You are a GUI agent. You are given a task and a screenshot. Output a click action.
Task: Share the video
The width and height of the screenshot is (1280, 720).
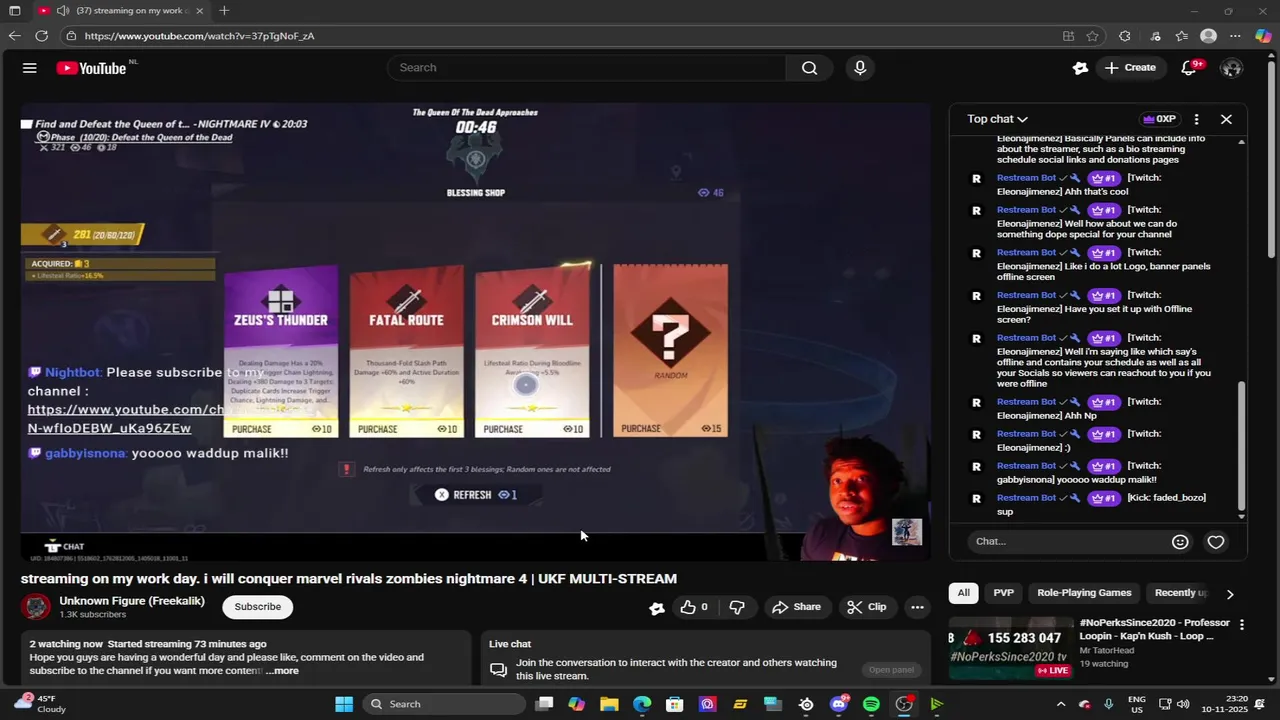tap(796, 607)
